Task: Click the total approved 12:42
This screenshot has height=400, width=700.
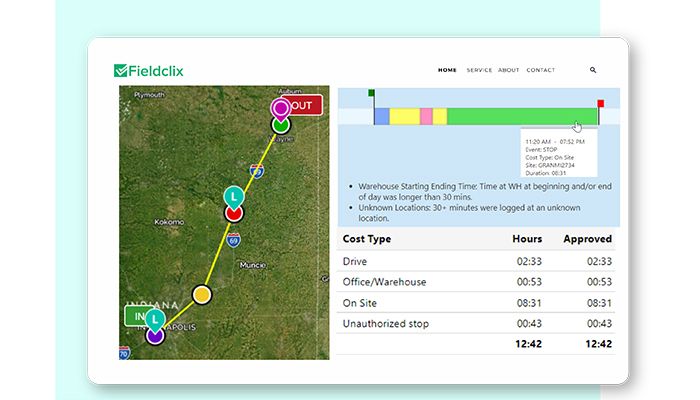Action: click(599, 344)
